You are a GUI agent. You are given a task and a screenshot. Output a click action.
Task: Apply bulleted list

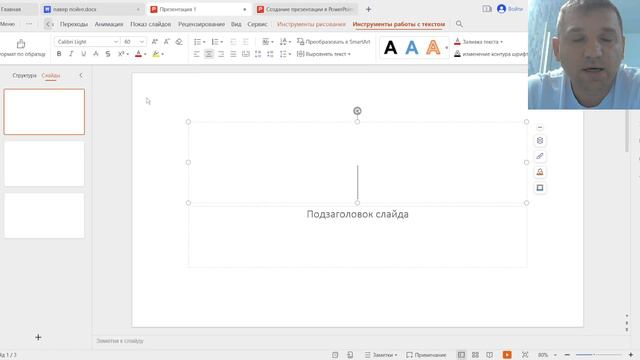click(x=197, y=42)
